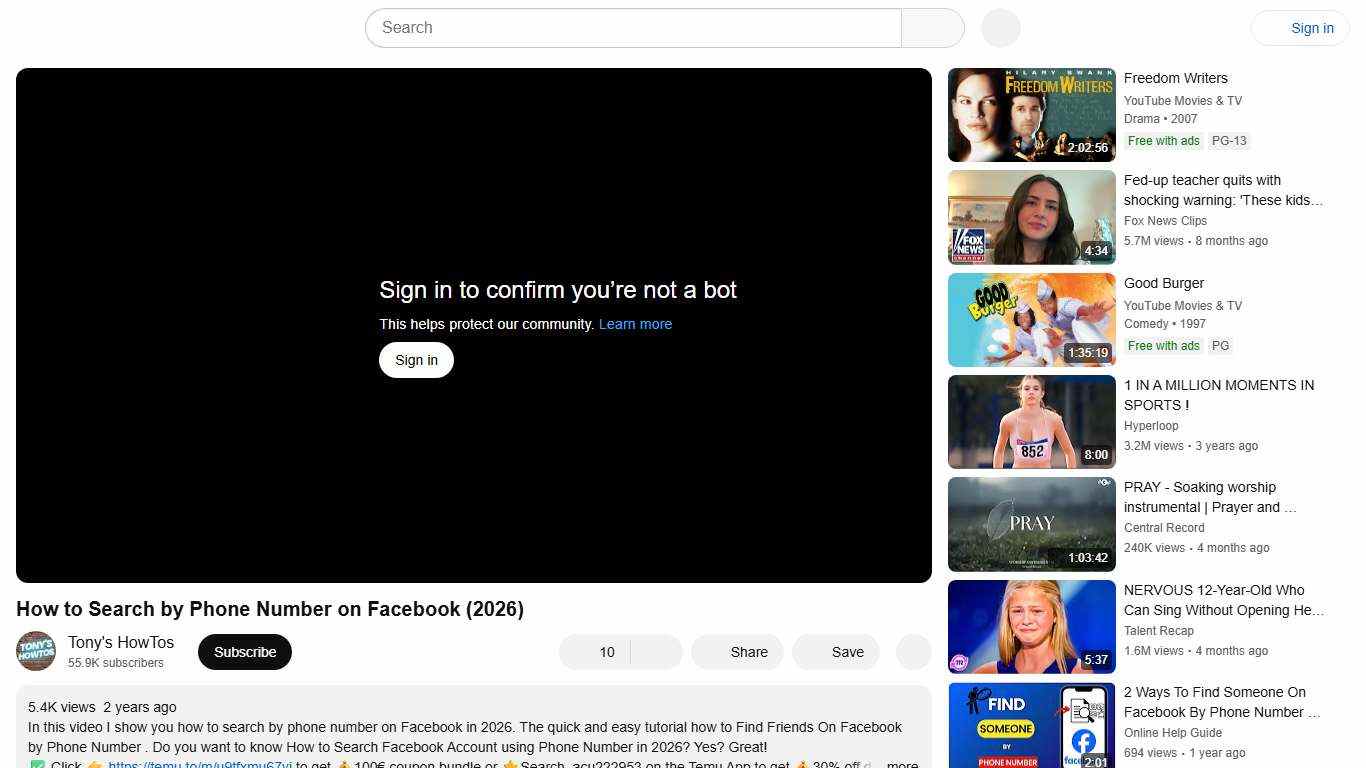Open the 2 Ways To Find Someone thumbnail
Viewport: 1366px width, 768px height.
coord(1031,725)
